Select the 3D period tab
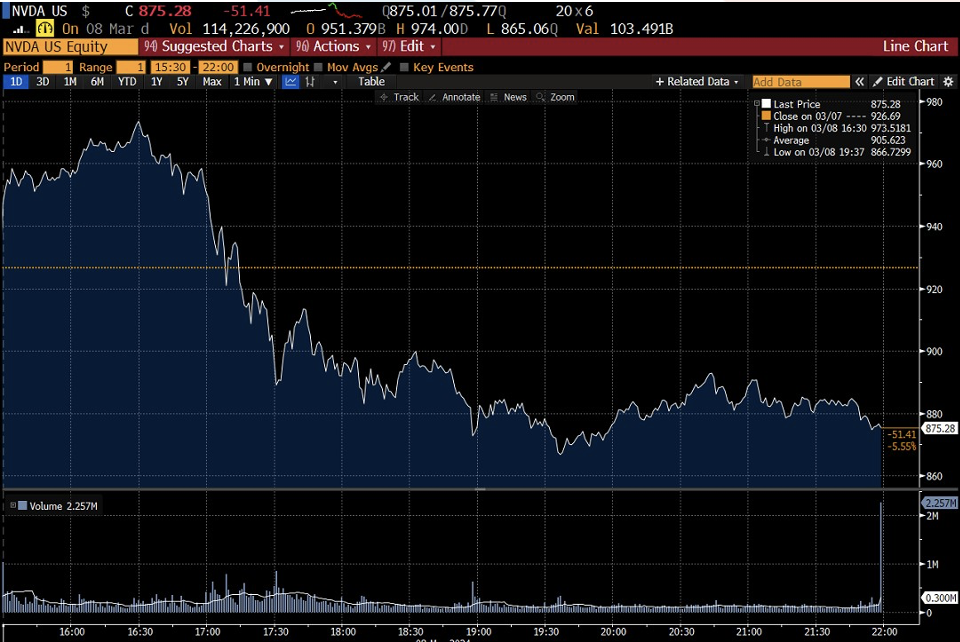The width and height of the screenshot is (960, 642). (42, 81)
